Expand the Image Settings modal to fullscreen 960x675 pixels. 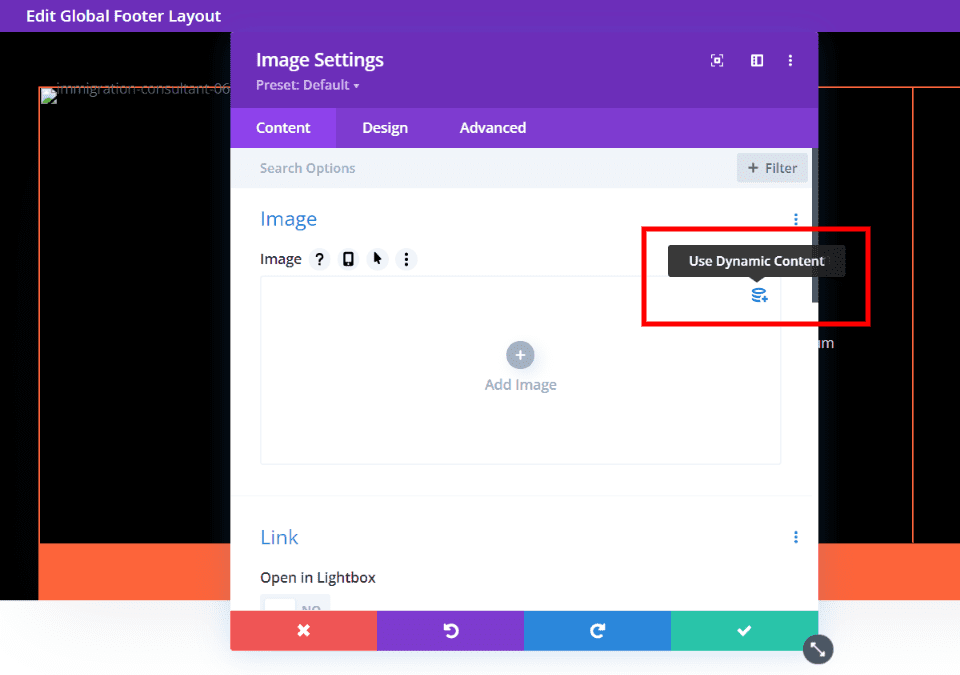tap(716, 60)
